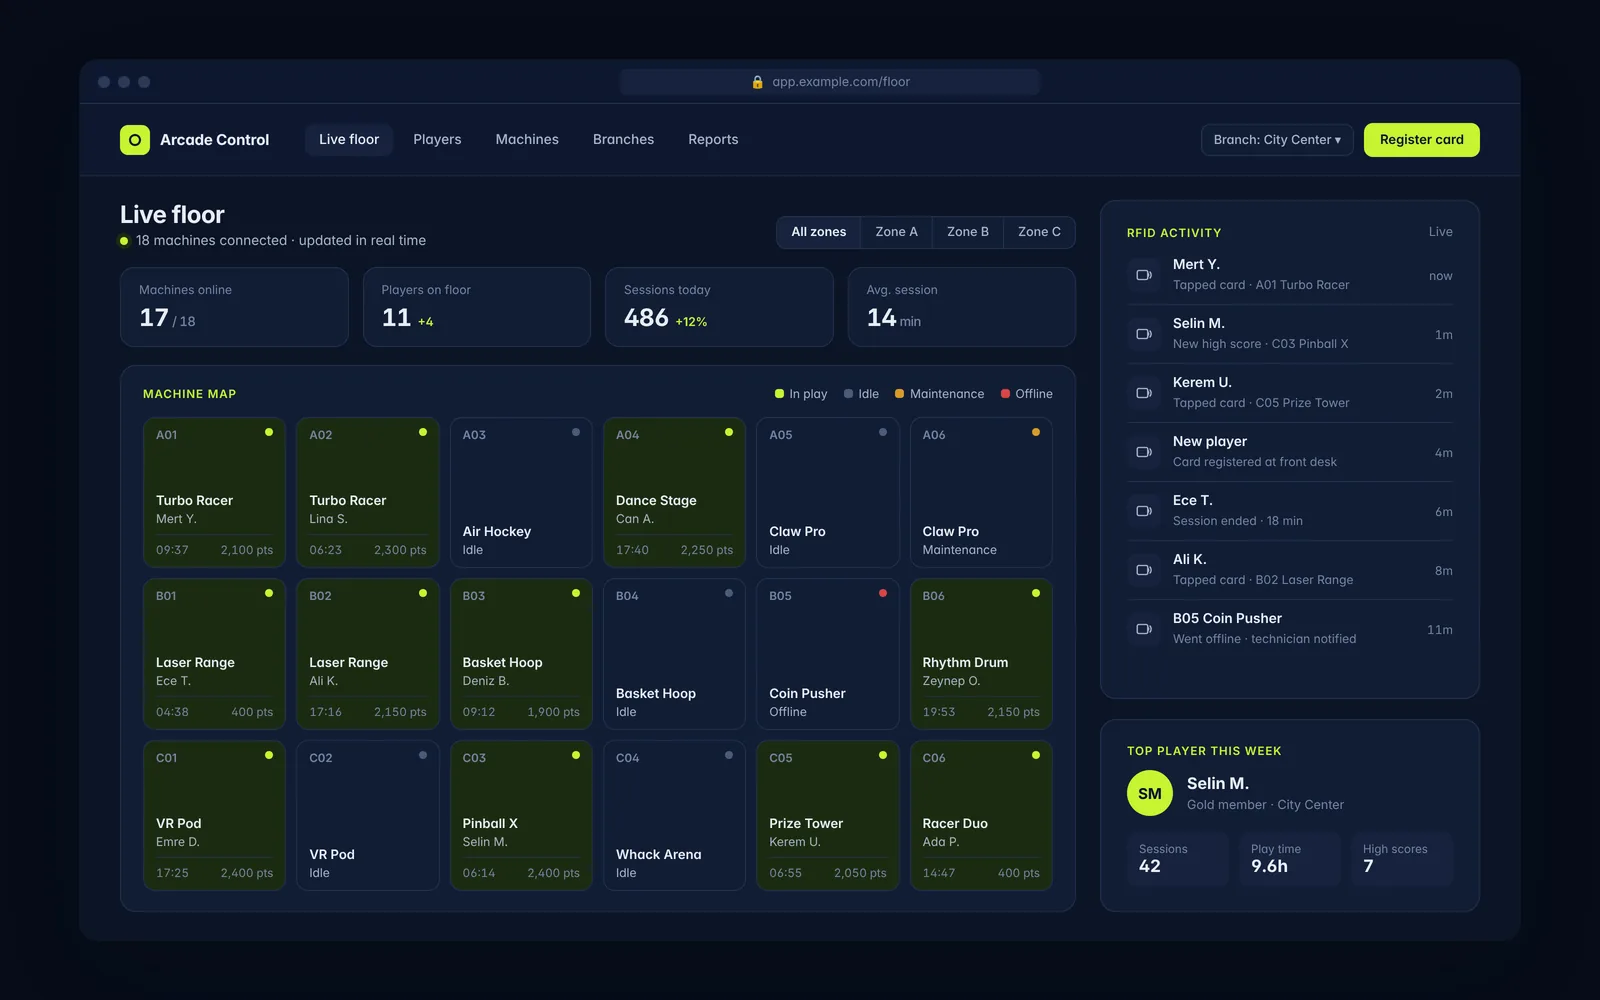The height and width of the screenshot is (1000, 1600).
Task: Click the Selin M. top player name
Action: [x=1218, y=784]
